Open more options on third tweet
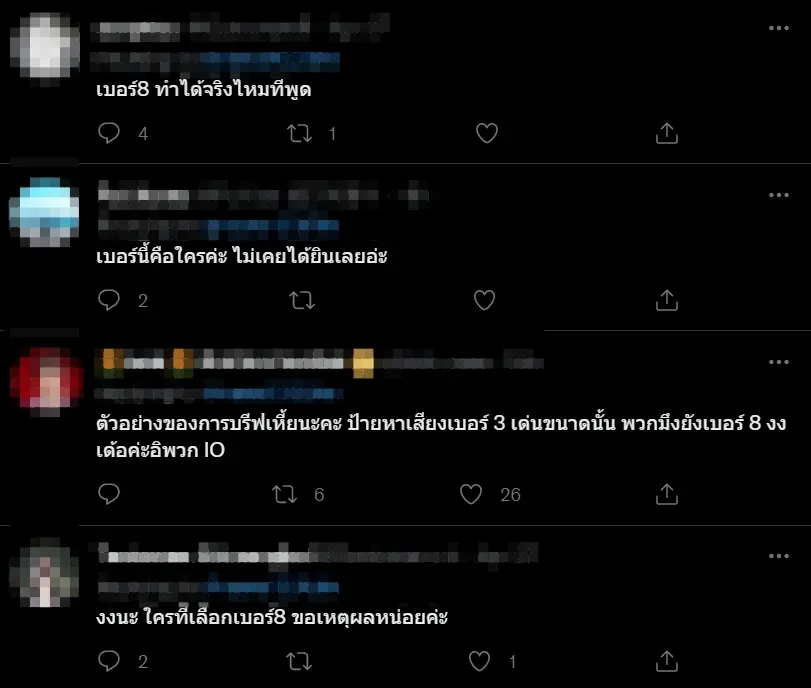This screenshot has width=811, height=688. point(778,362)
